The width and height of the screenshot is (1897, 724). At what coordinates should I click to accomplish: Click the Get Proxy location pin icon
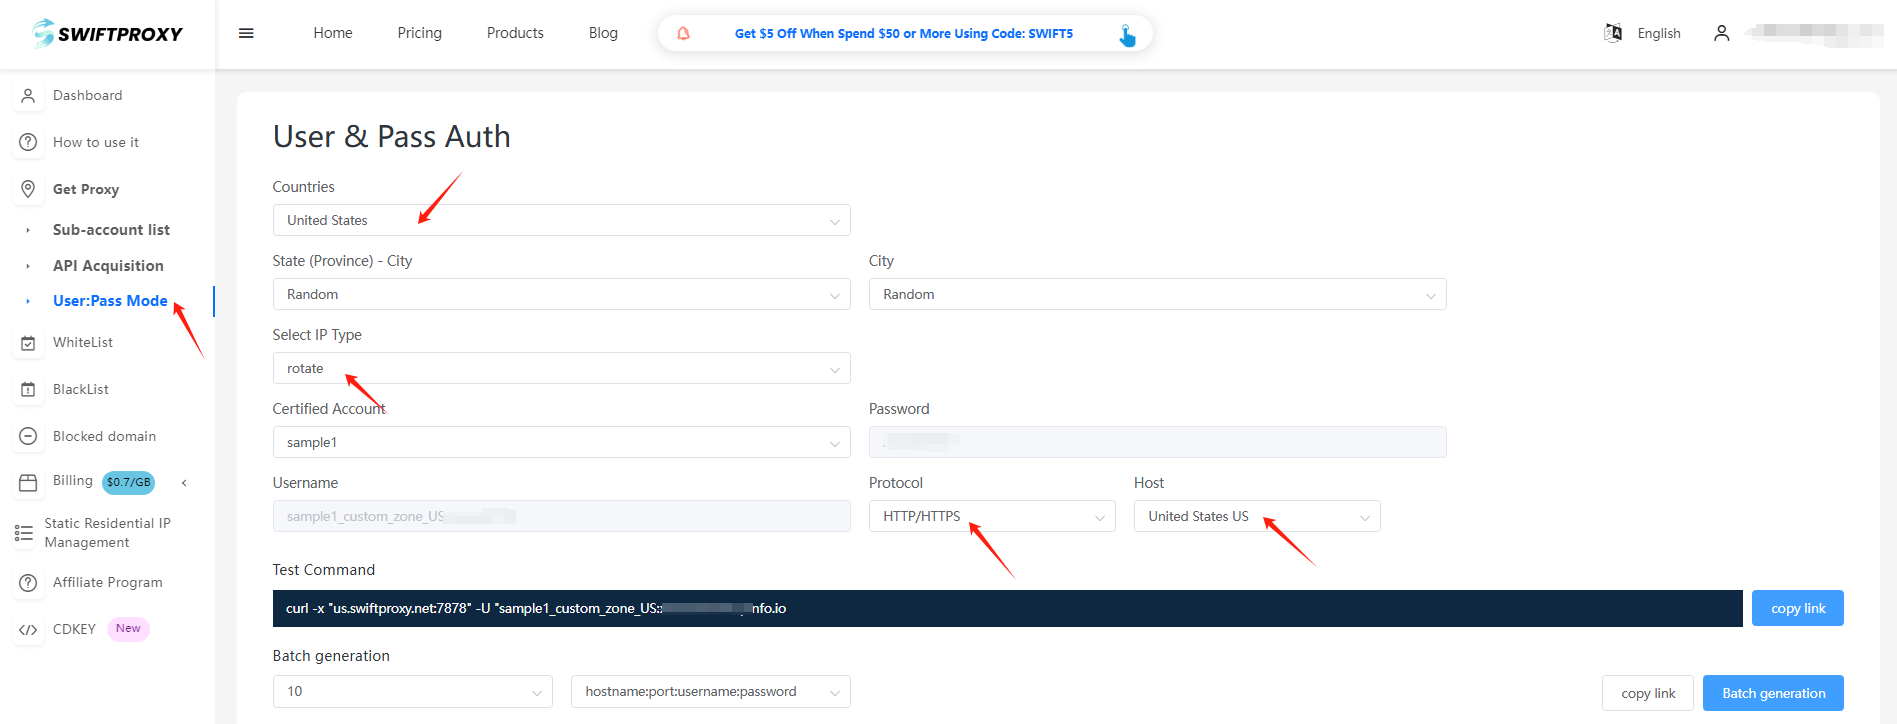point(28,189)
